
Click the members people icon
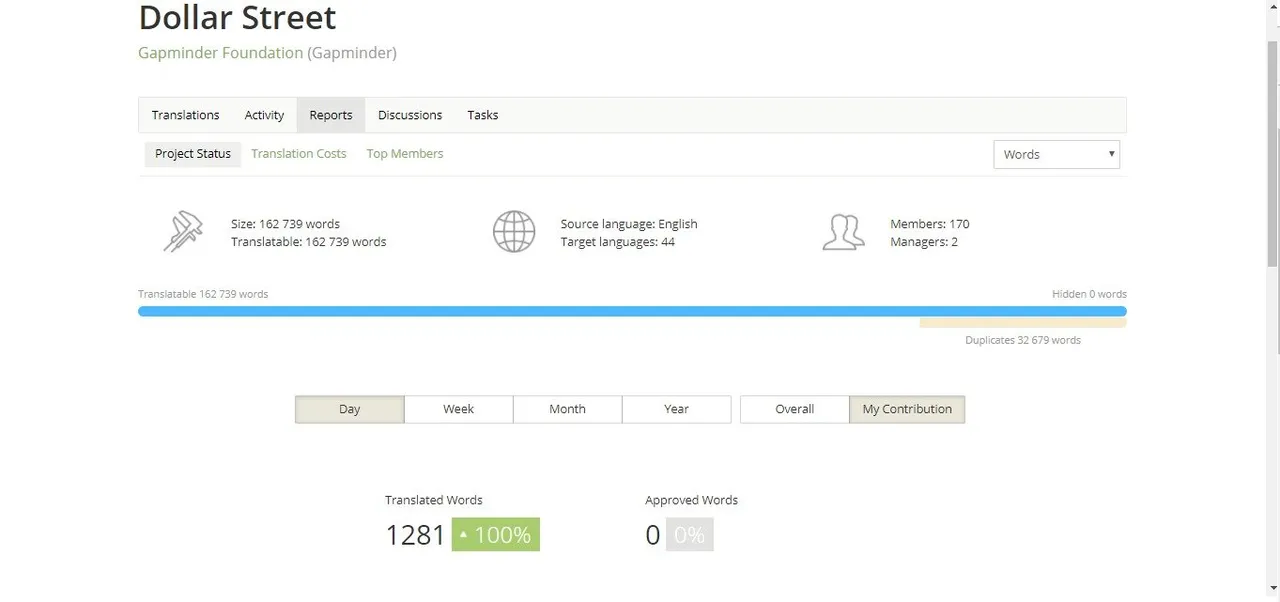pos(843,232)
